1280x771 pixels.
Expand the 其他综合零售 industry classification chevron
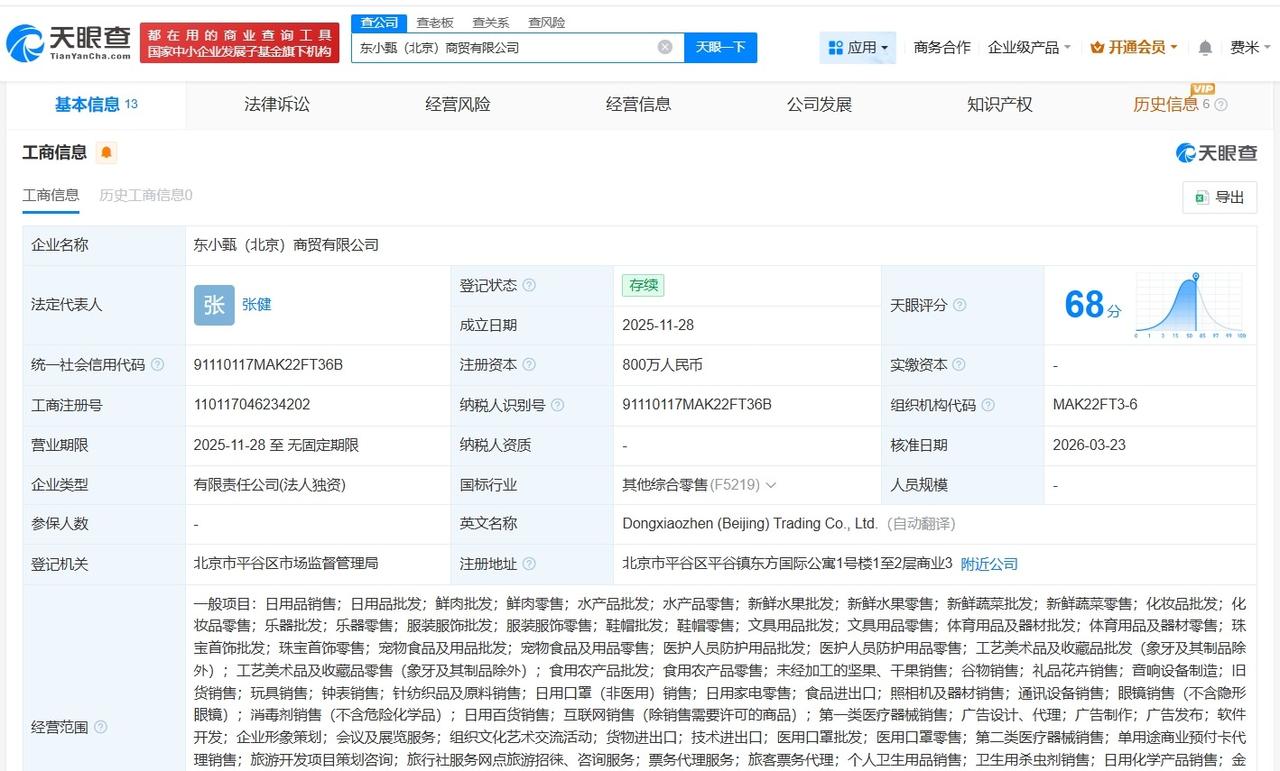point(770,485)
